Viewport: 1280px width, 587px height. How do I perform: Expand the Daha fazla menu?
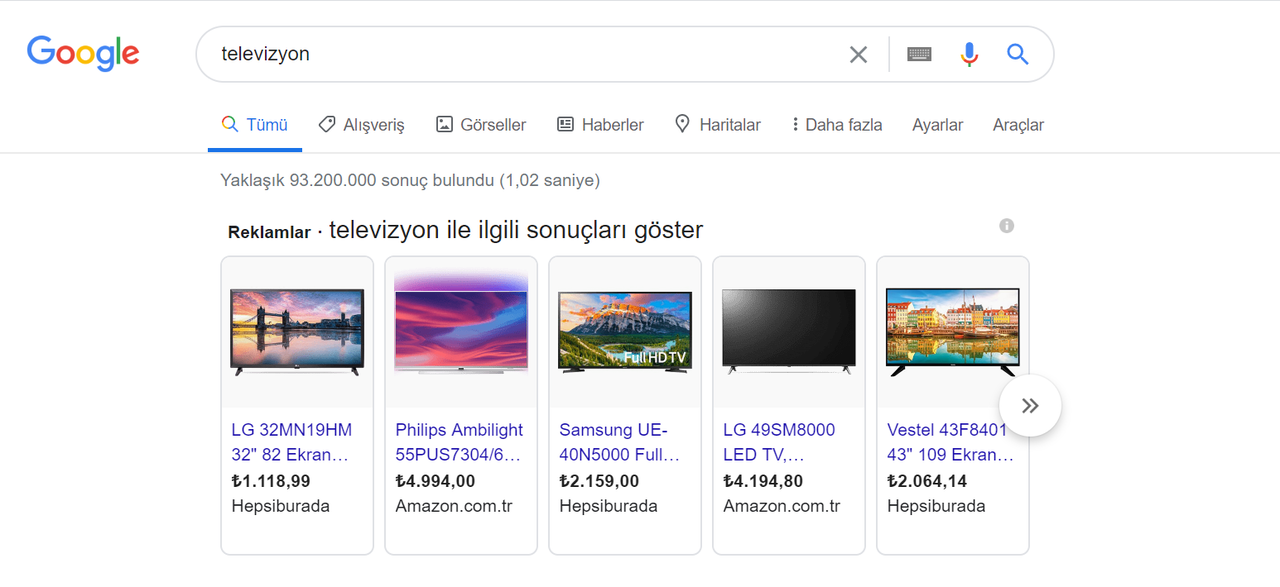(x=836, y=125)
